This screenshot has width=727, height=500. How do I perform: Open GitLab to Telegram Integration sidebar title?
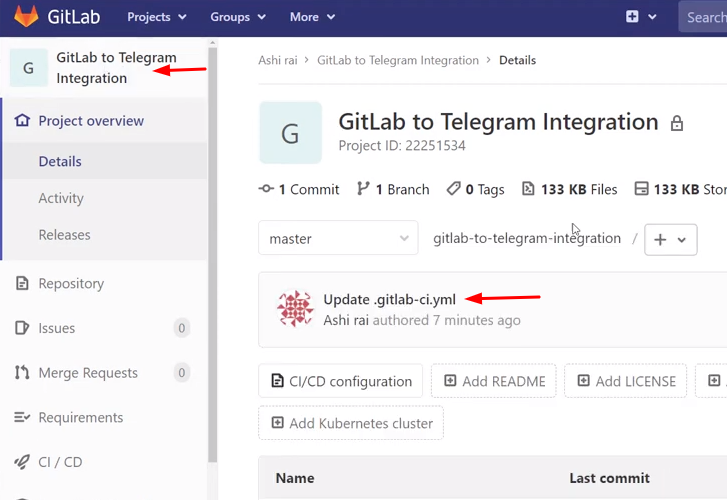pyautogui.click(x=116, y=68)
